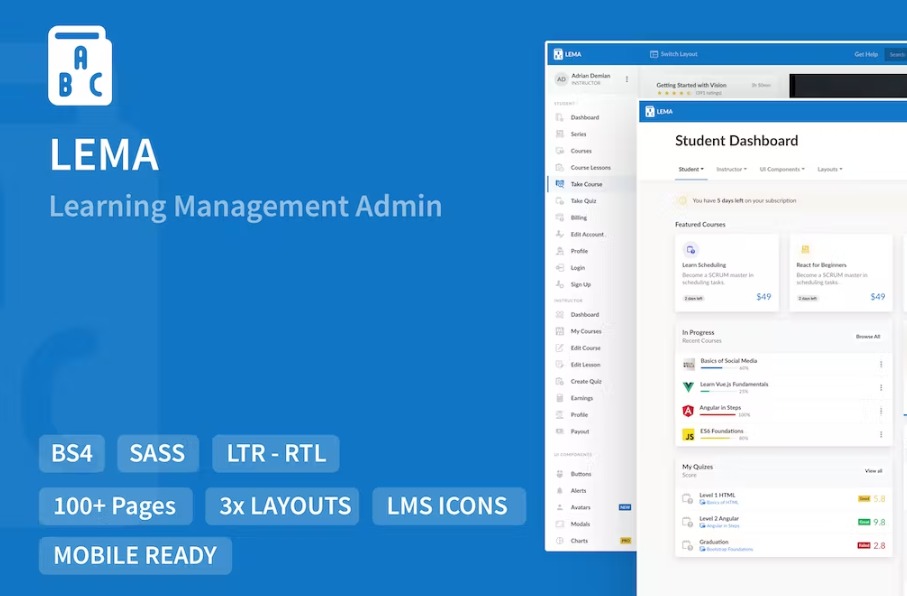
Task: Open Billing via its sidebar icon
Action: 559,218
